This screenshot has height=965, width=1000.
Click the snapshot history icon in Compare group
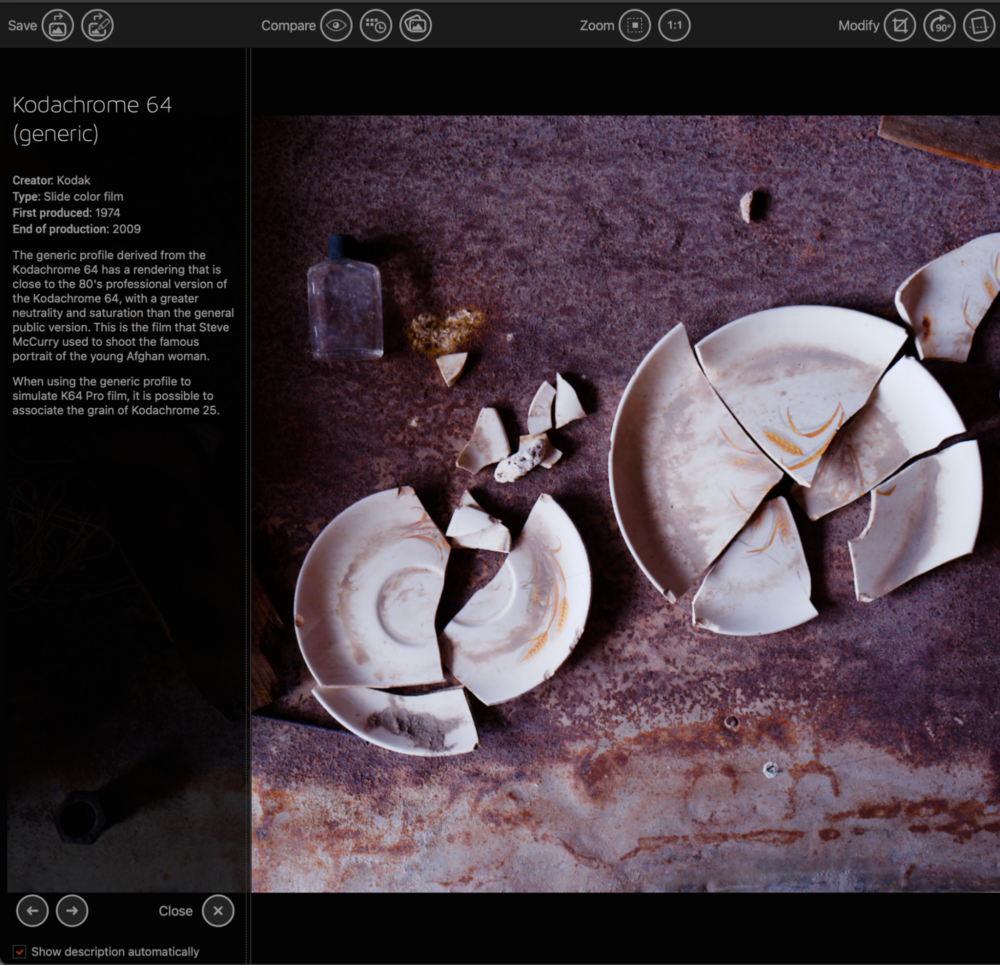click(x=376, y=25)
